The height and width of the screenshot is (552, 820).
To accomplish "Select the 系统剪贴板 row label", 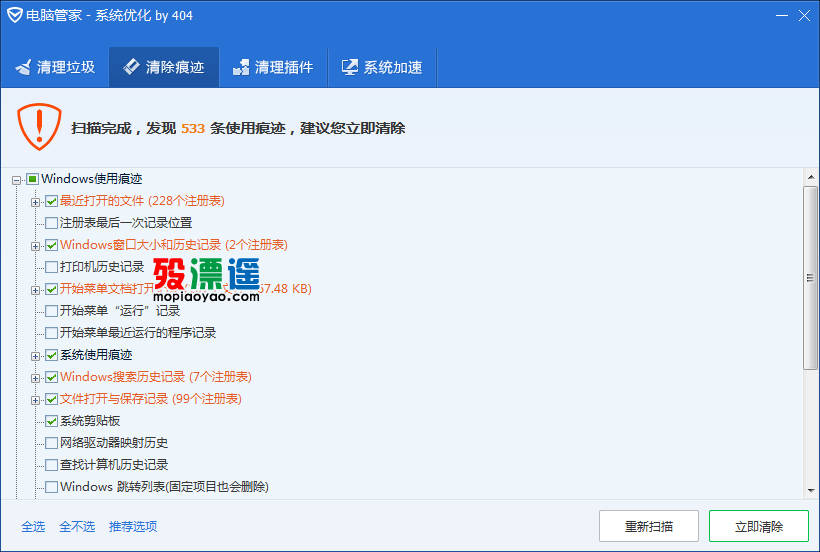I will 90,421.
